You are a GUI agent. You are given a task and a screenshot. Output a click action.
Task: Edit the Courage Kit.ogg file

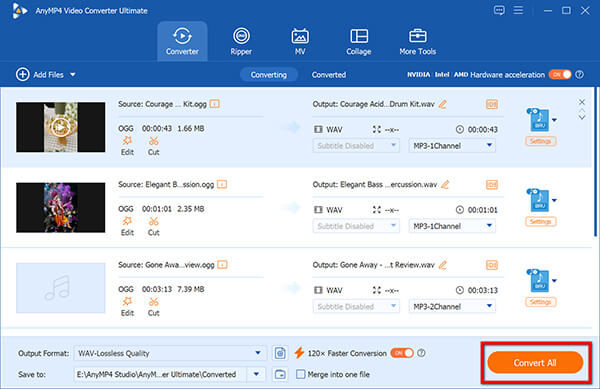[127, 146]
